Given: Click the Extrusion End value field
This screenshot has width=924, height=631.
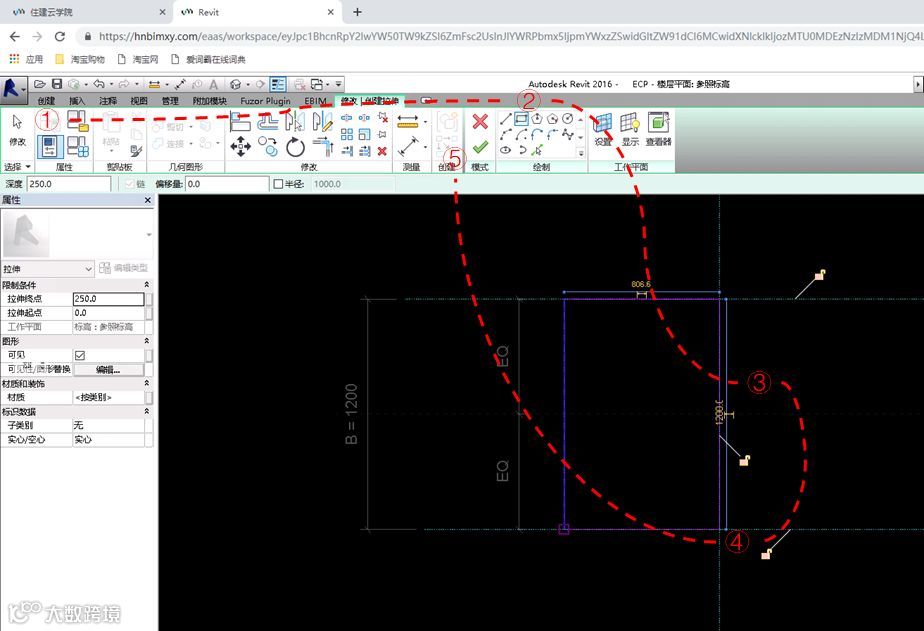Looking at the screenshot, I should (x=108, y=299).
